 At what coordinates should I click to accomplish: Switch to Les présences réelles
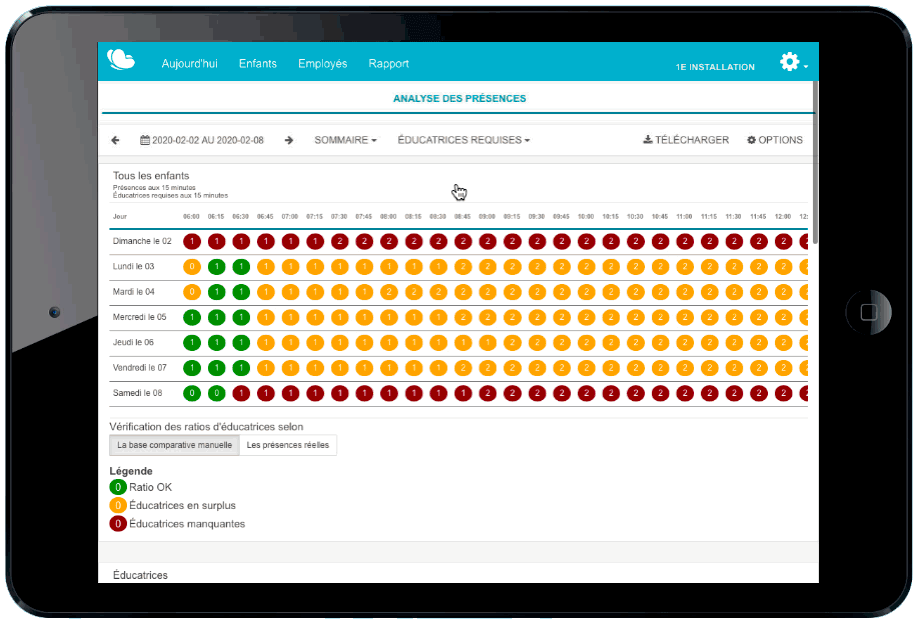(288, 445)
